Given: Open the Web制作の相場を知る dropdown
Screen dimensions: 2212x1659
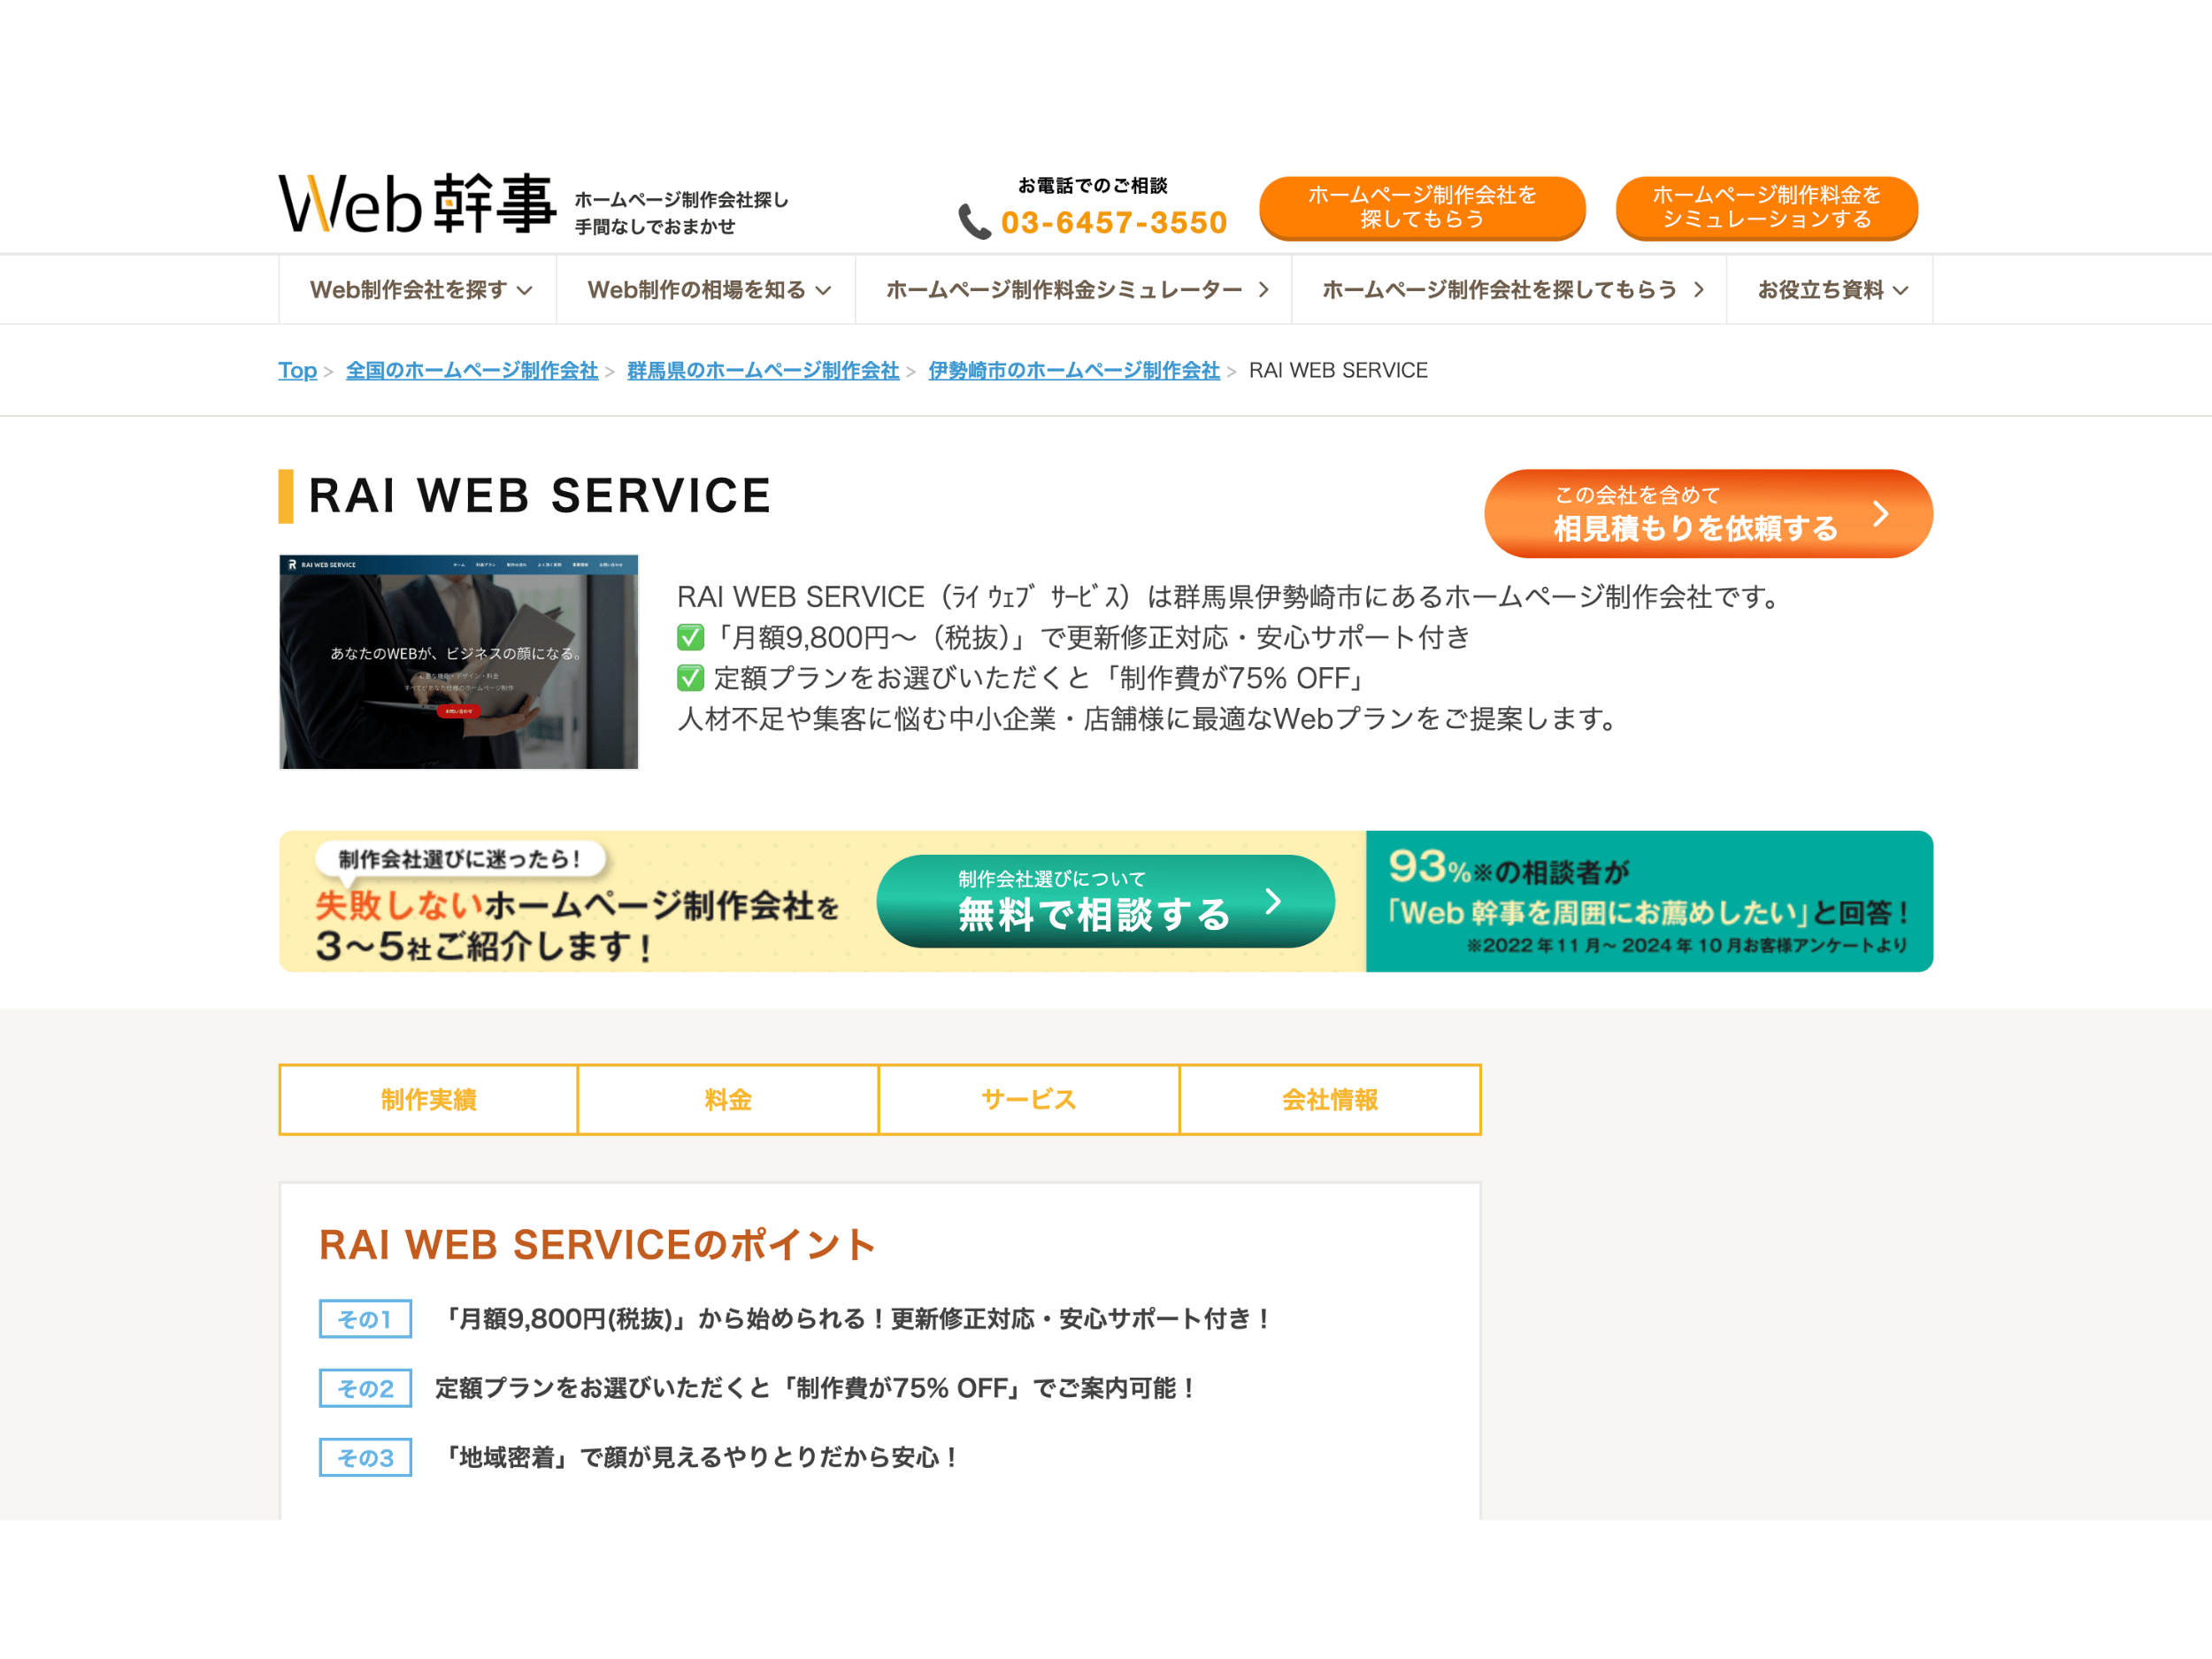Looking at the screenshot, I should (x=706, y=290).
